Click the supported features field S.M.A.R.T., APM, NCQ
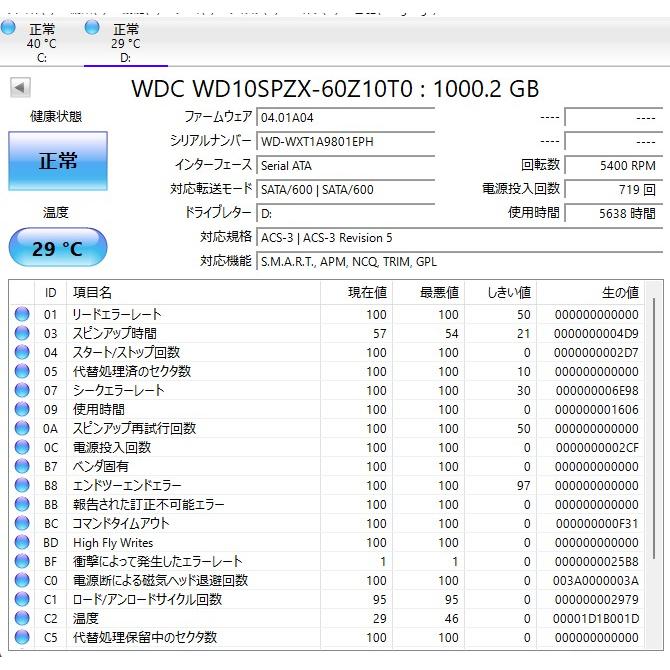The height and width of the screenshot is (670, 670). [459, 262]
